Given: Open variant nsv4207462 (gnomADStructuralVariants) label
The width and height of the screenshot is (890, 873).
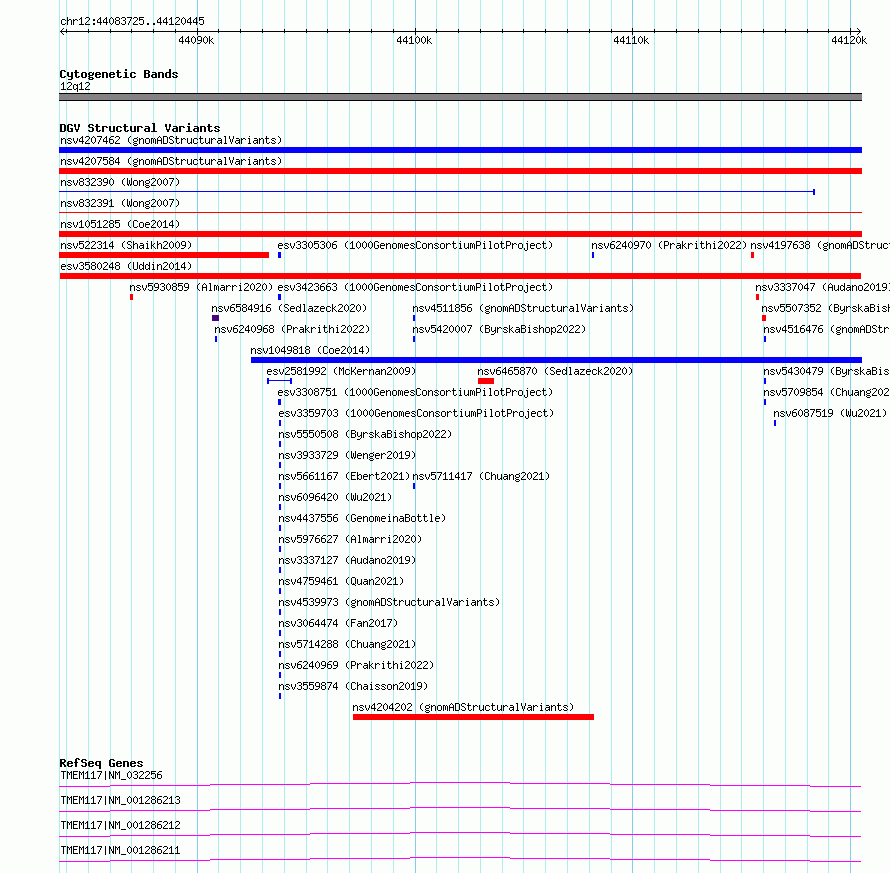Looking at the screenshot, I should point(171,140).
